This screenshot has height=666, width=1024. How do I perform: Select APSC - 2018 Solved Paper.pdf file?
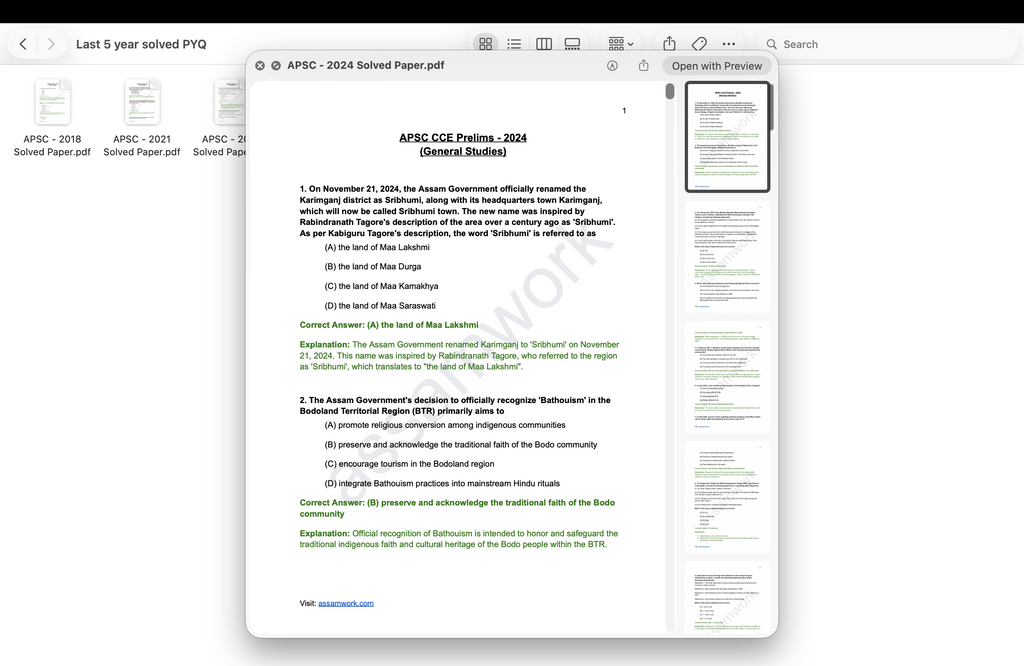coord(52,118)
